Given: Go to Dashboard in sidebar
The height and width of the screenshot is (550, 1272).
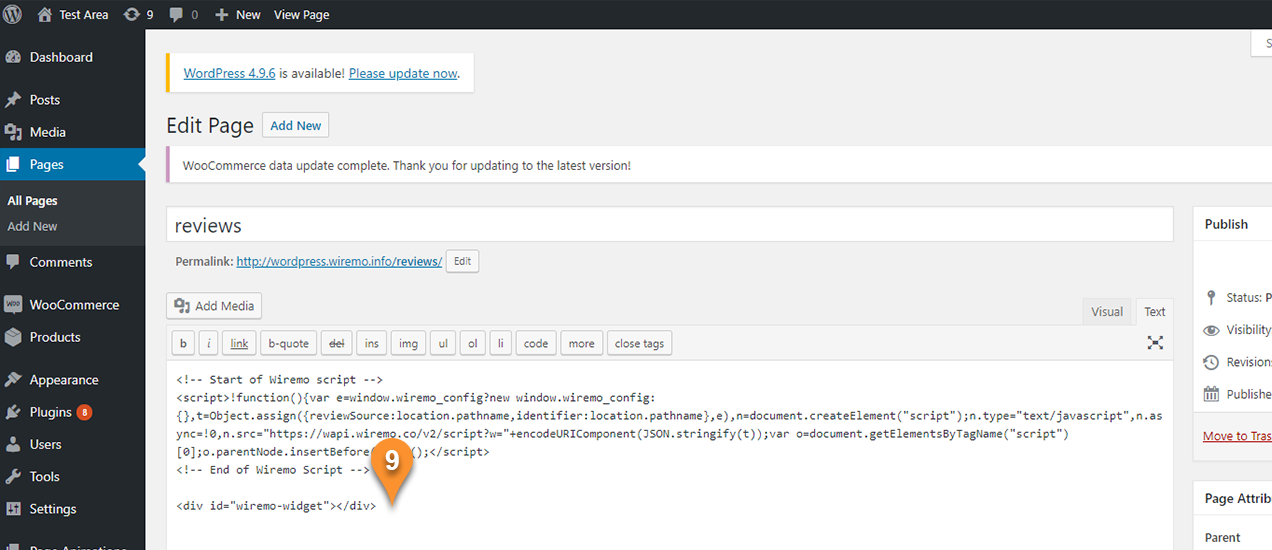Looking at the screenshot, I should pyautogui.click(x=72, y=57).
